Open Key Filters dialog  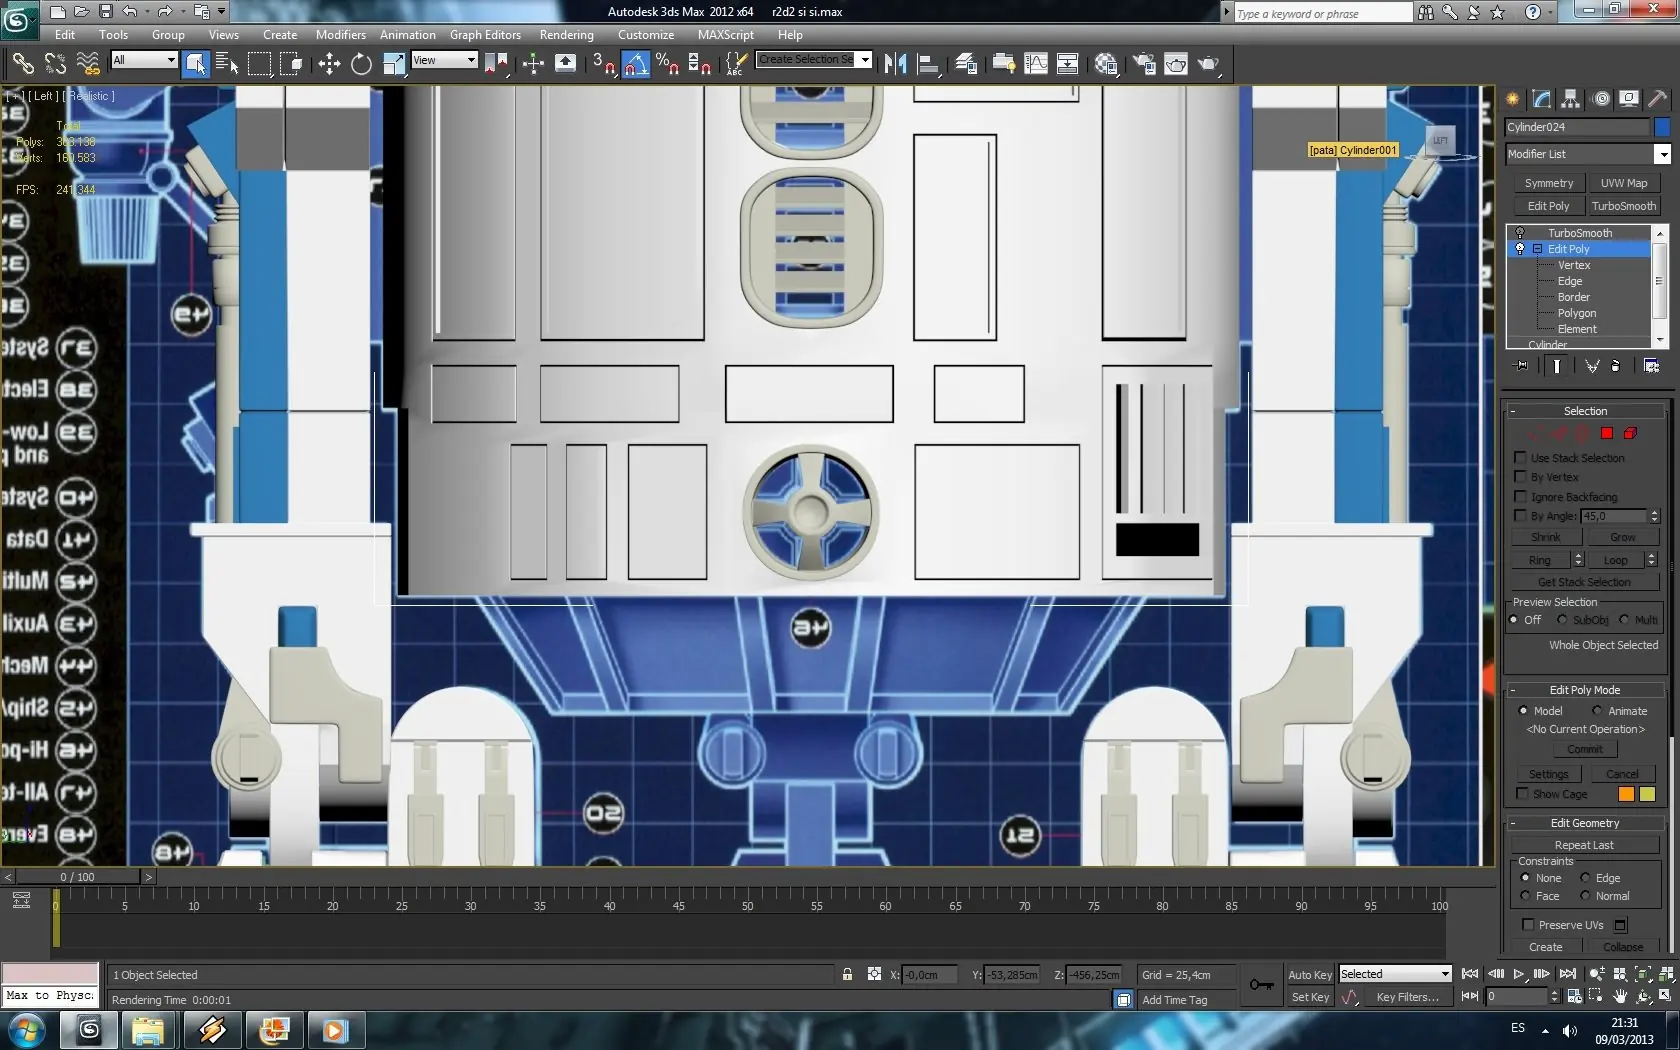click(x=1407, y=997)
